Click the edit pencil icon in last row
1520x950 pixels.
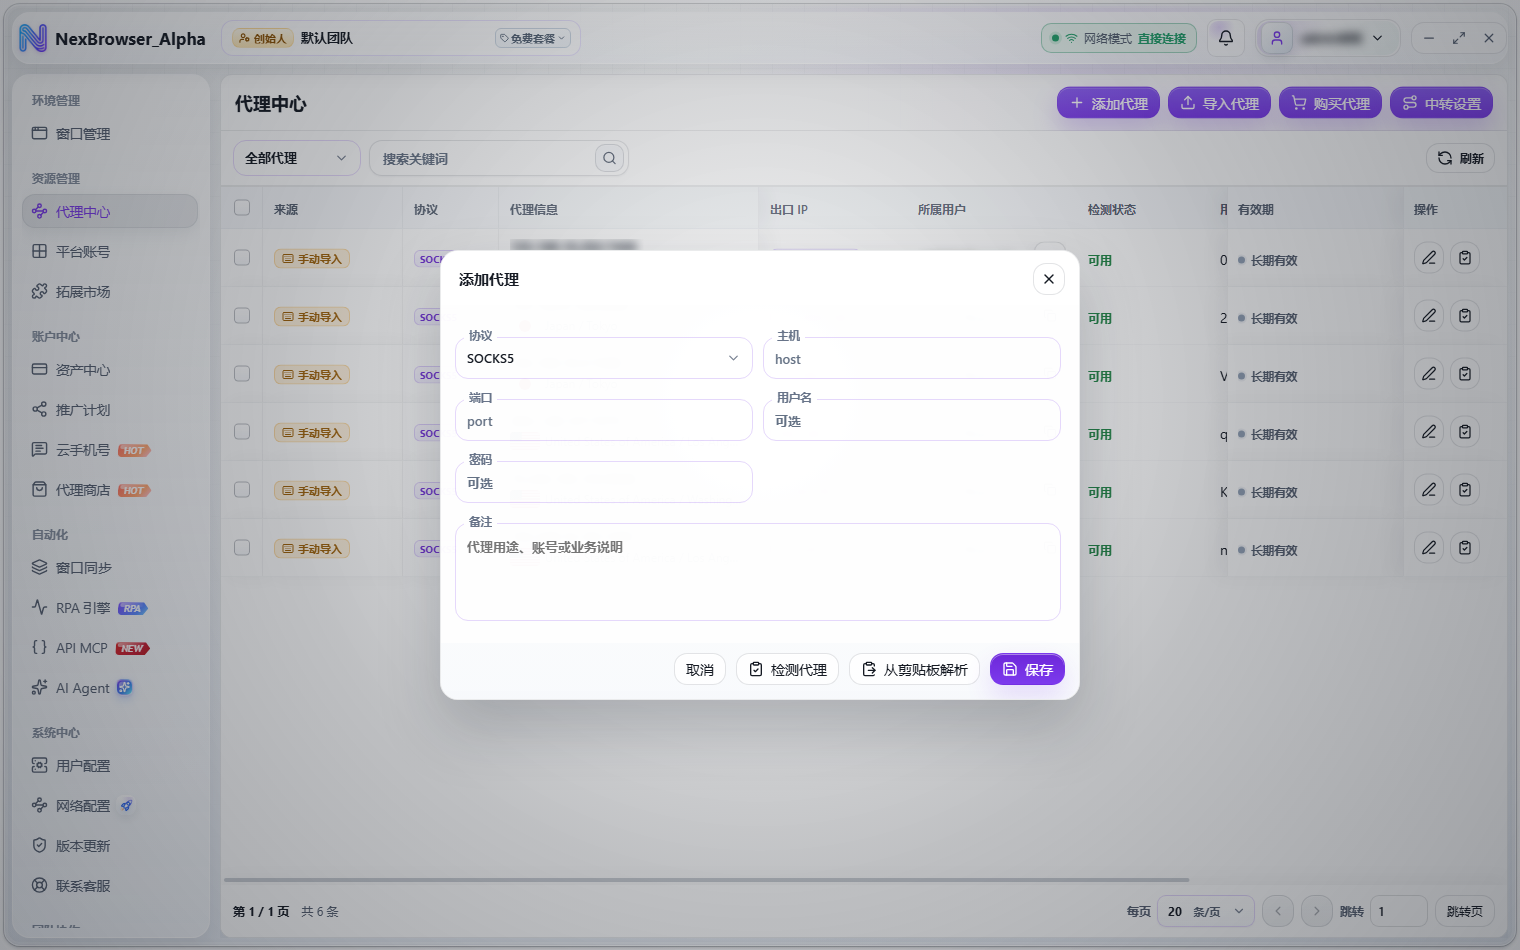click(x=1429, y=548)
